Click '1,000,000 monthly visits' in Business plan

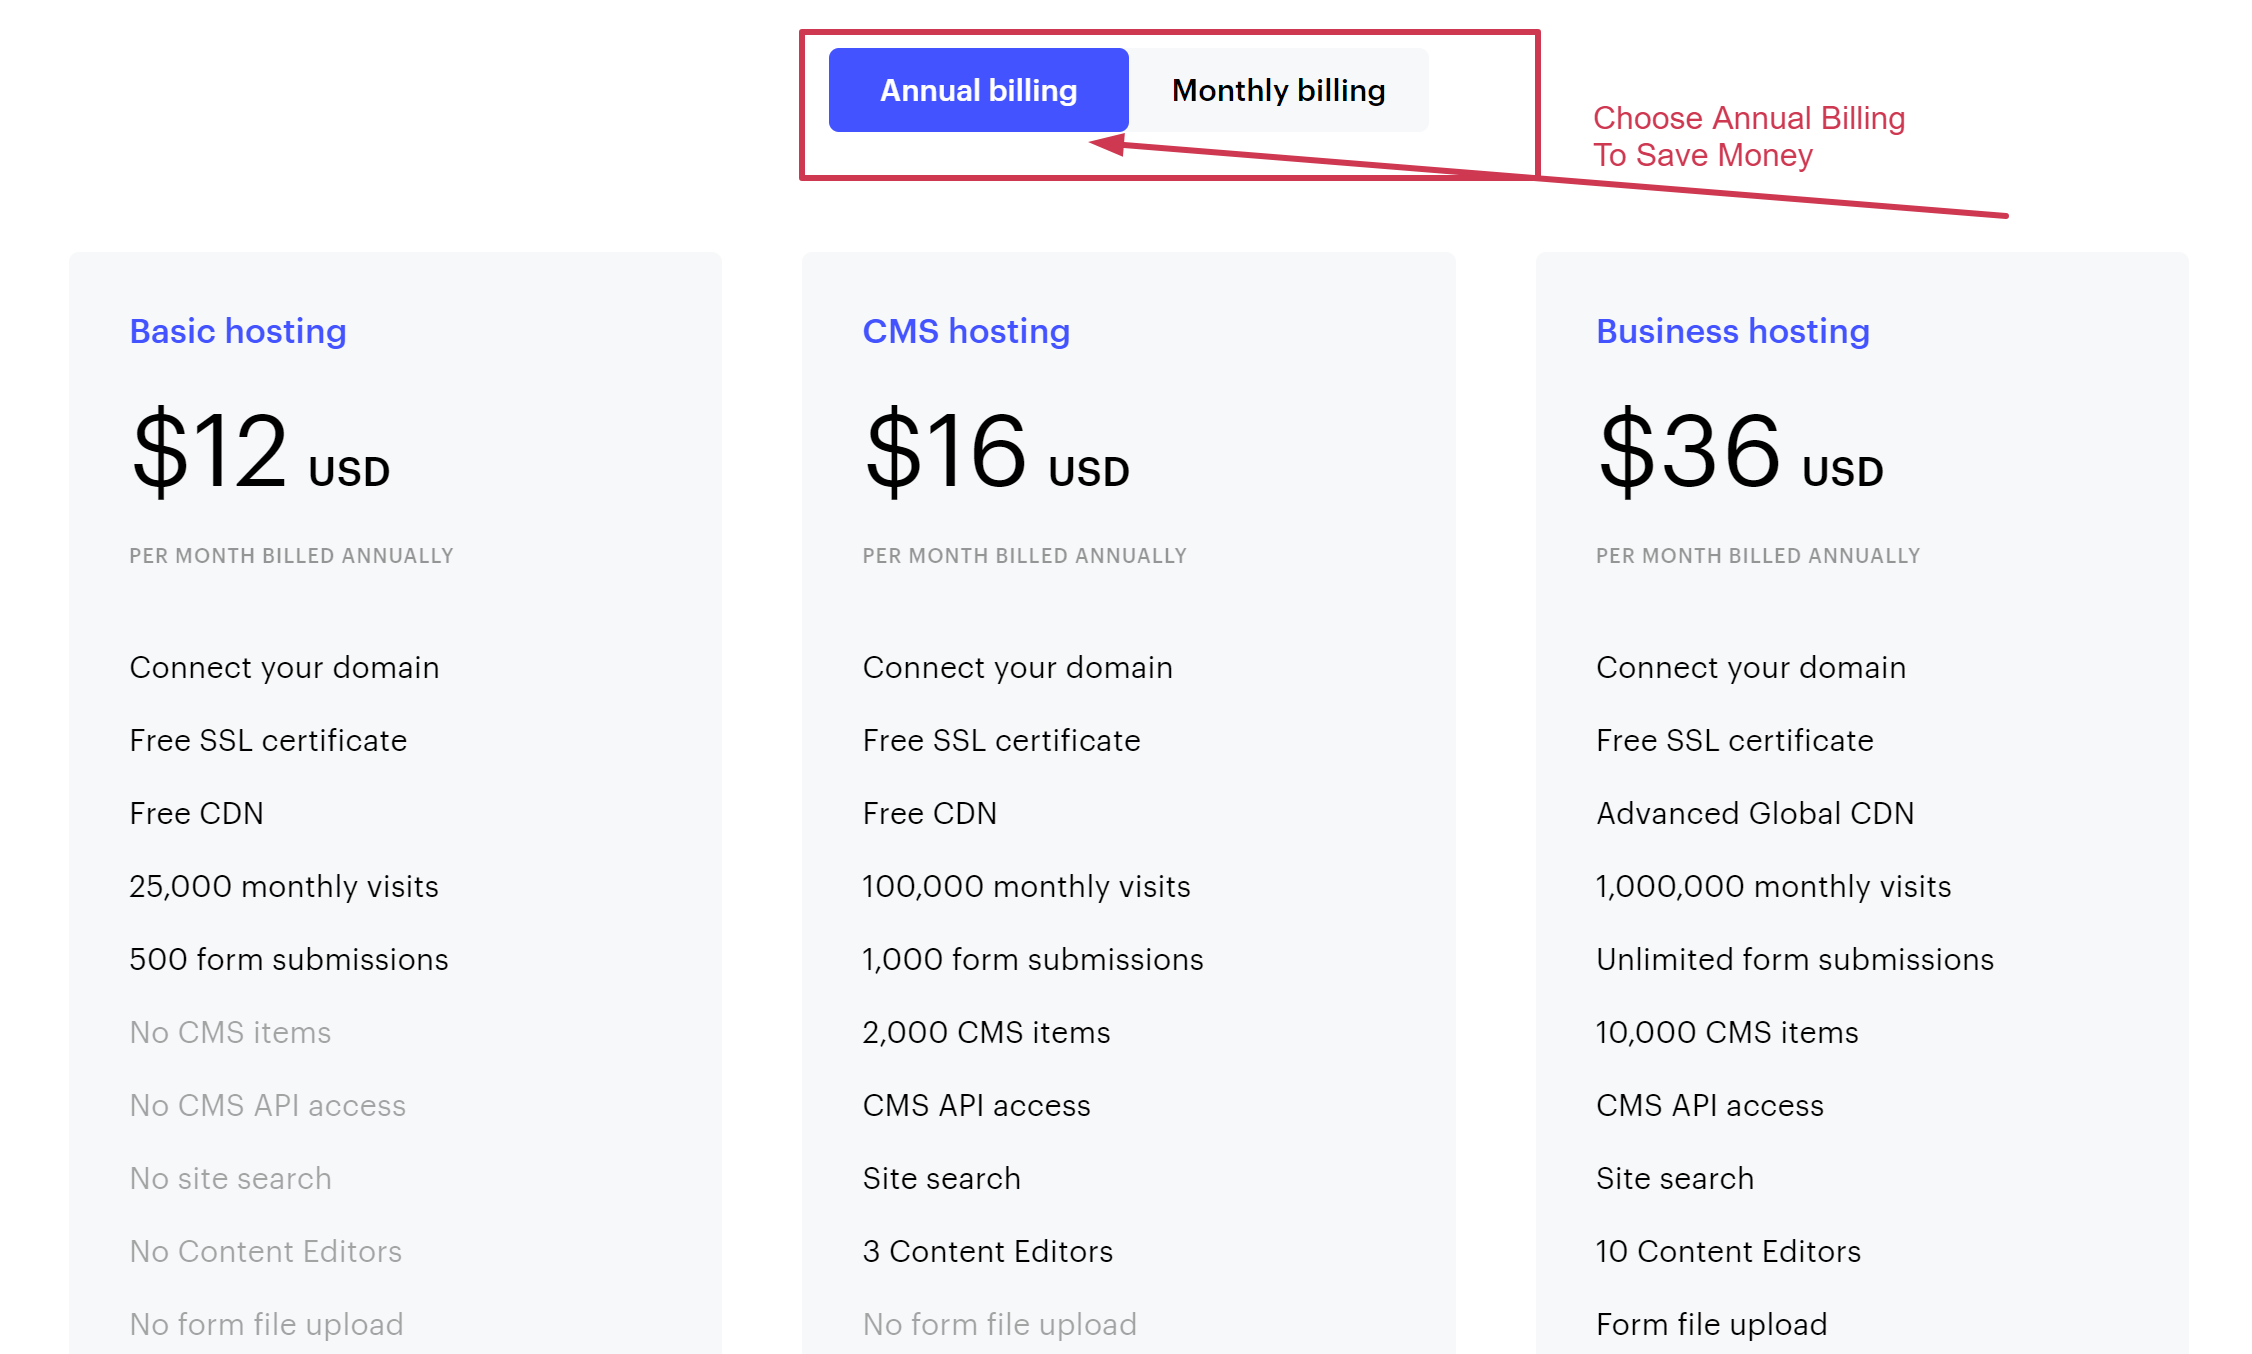pyautogui.click(x=1773, y=886)
